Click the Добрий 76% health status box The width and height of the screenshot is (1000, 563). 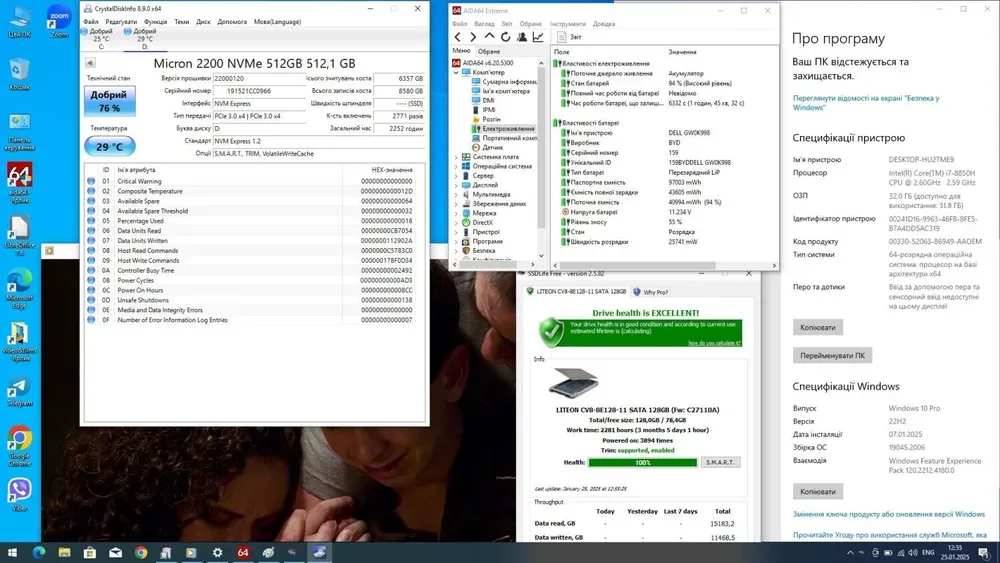point(109,101)
